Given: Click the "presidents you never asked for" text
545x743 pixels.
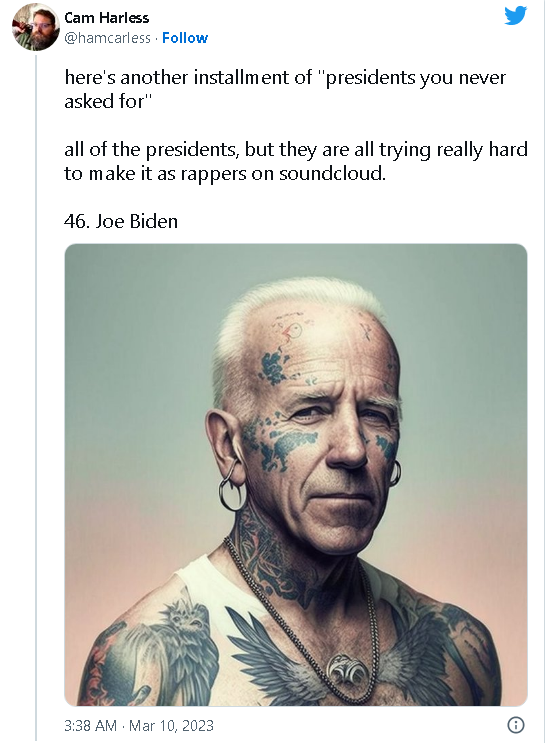Looking at the screenshot, I should click(285, 89).
